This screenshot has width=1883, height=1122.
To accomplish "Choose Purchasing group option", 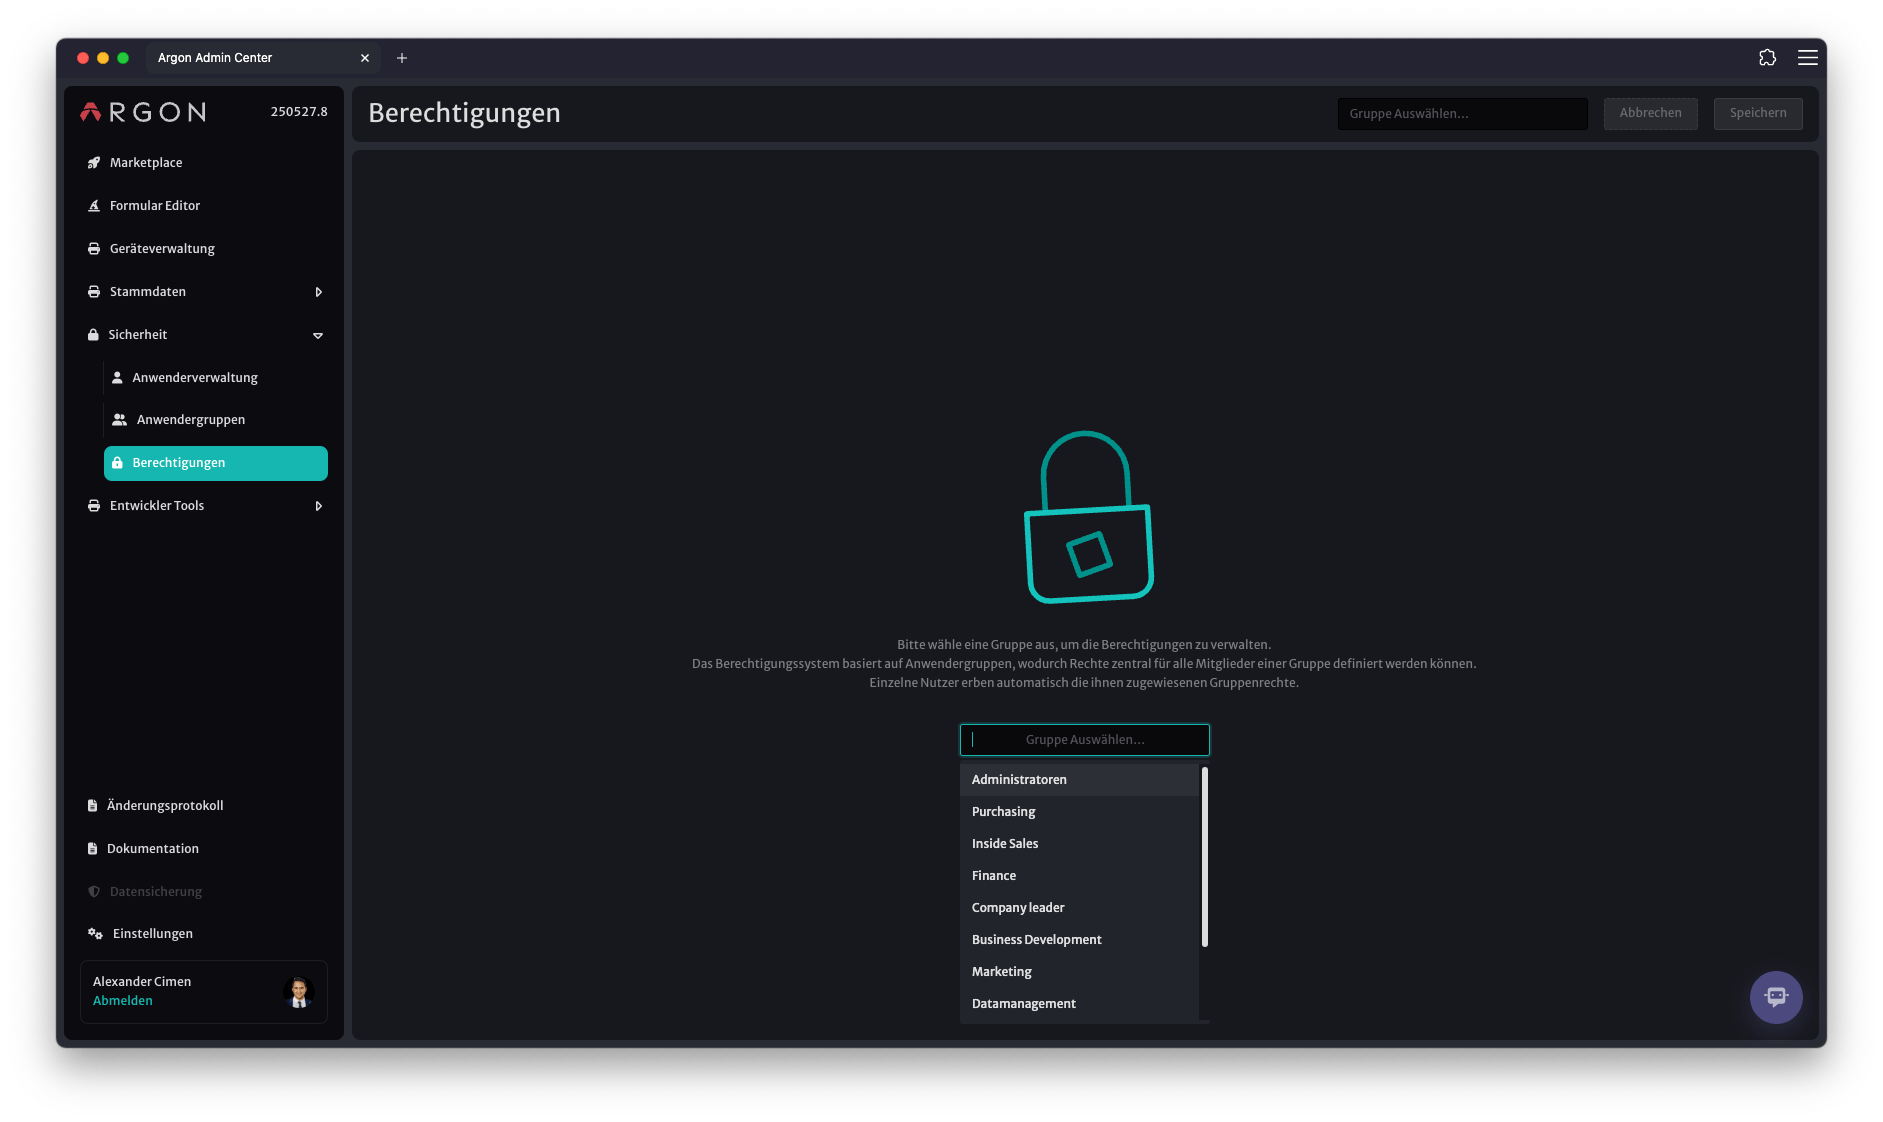I will pos(1079,812).
